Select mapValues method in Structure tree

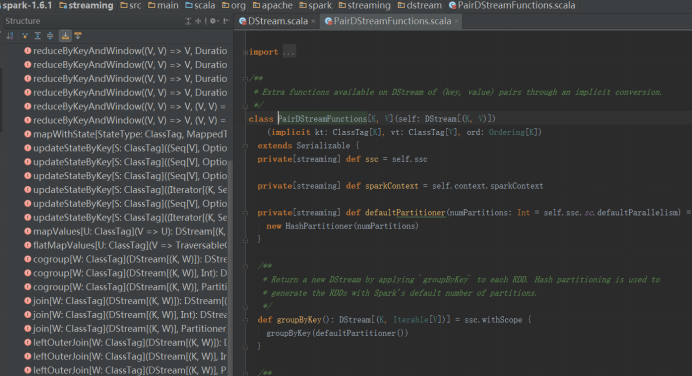click(126, 231)
